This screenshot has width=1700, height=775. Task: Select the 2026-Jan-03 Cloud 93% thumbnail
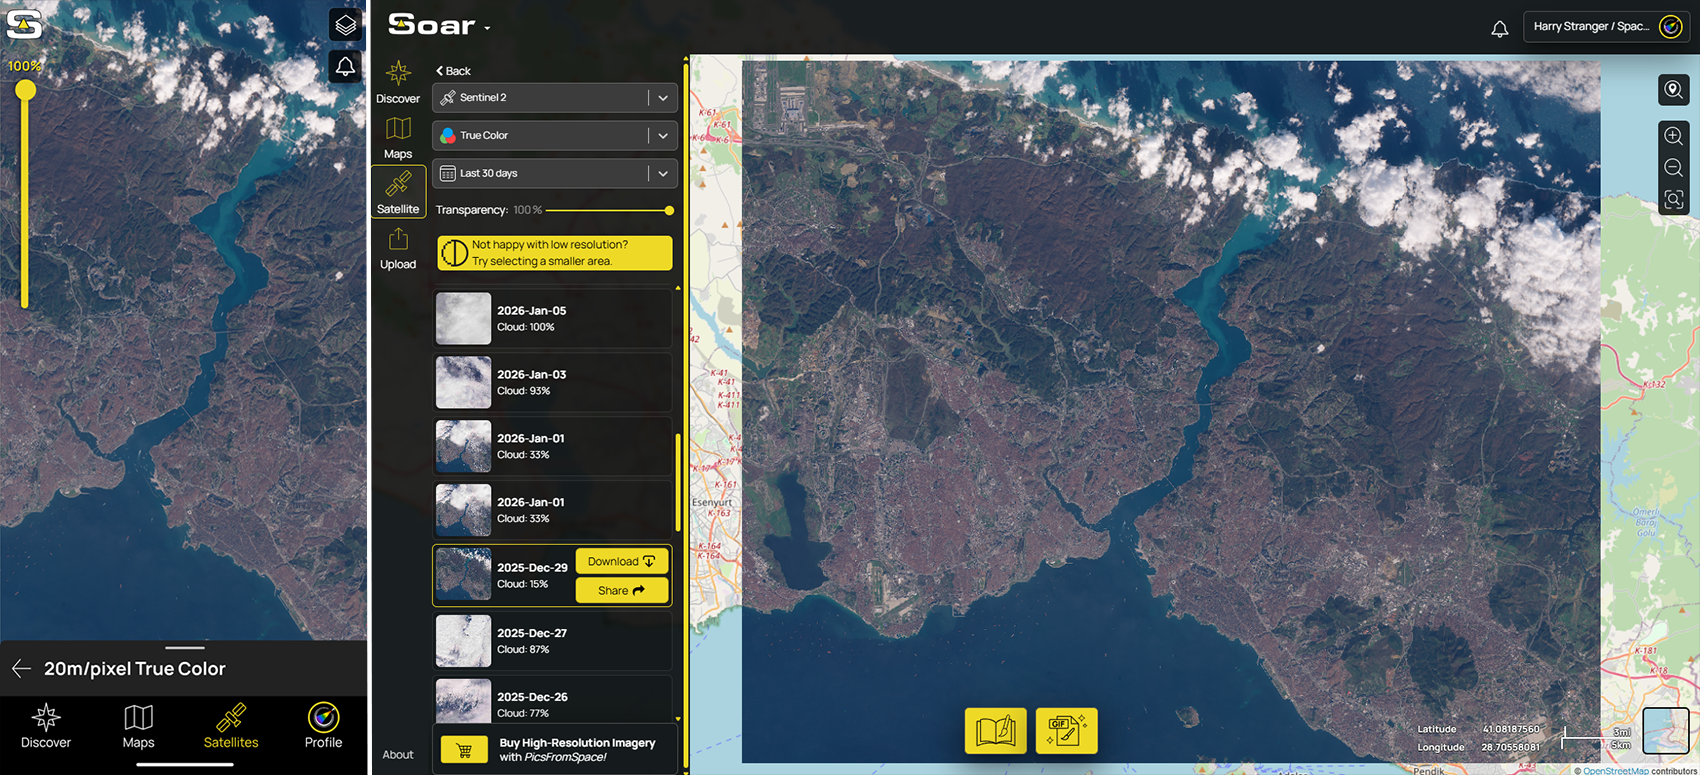(x=463, y=382)
